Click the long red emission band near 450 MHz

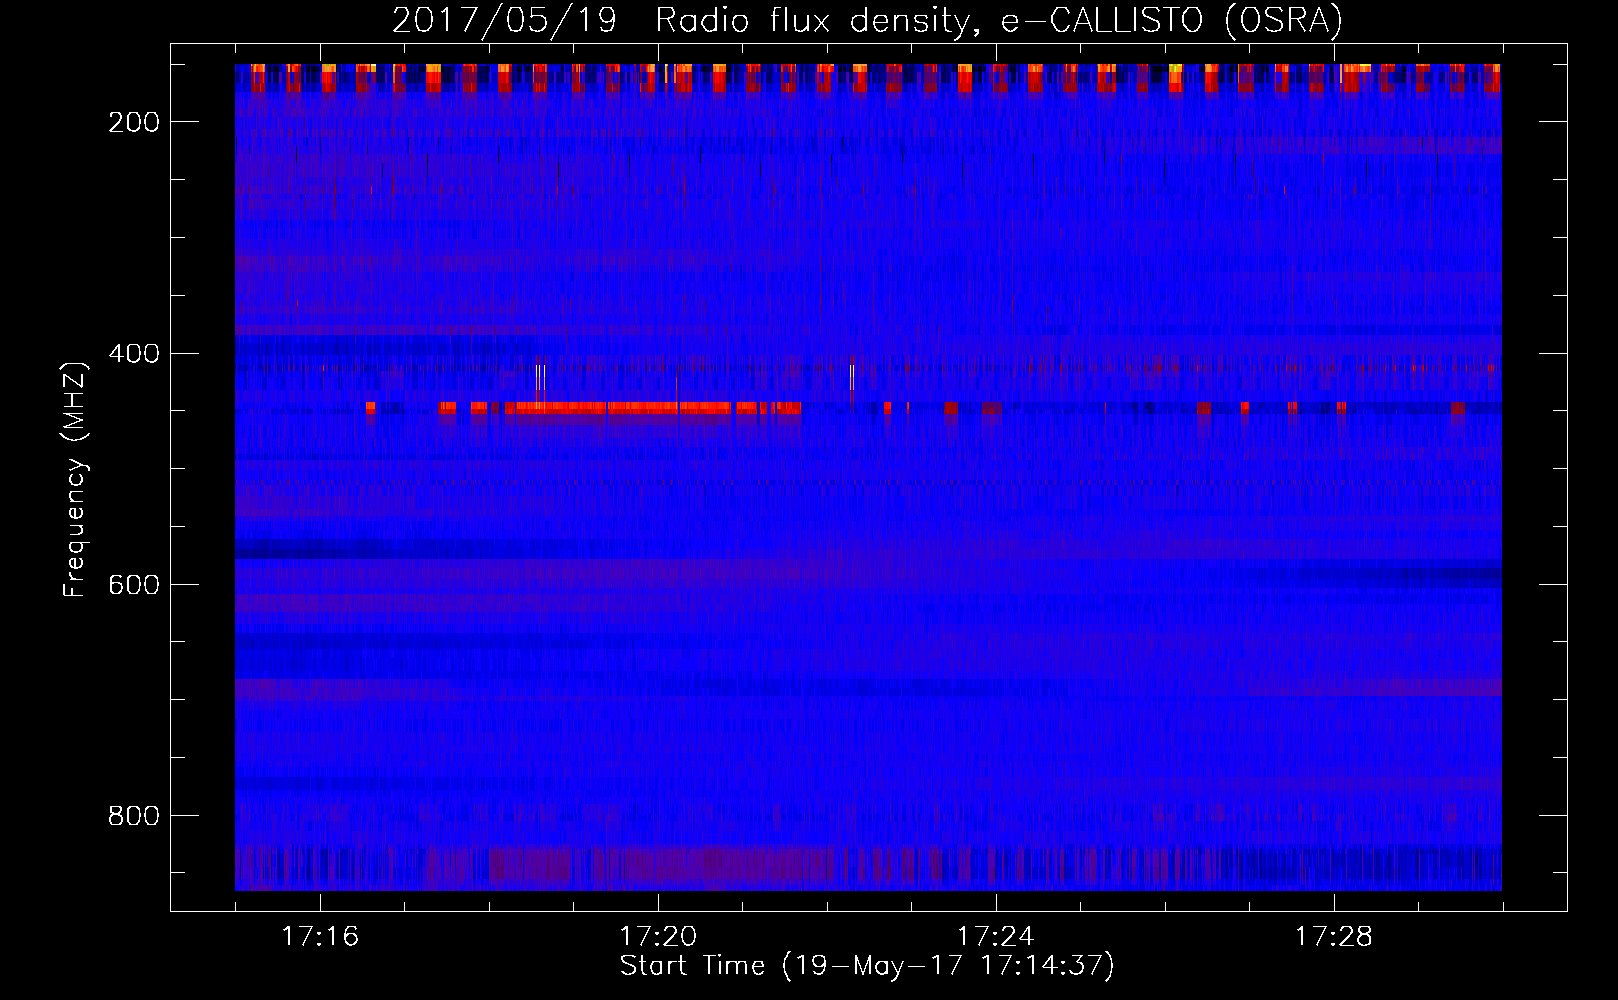pyautogui.click(x=653, y=408)
